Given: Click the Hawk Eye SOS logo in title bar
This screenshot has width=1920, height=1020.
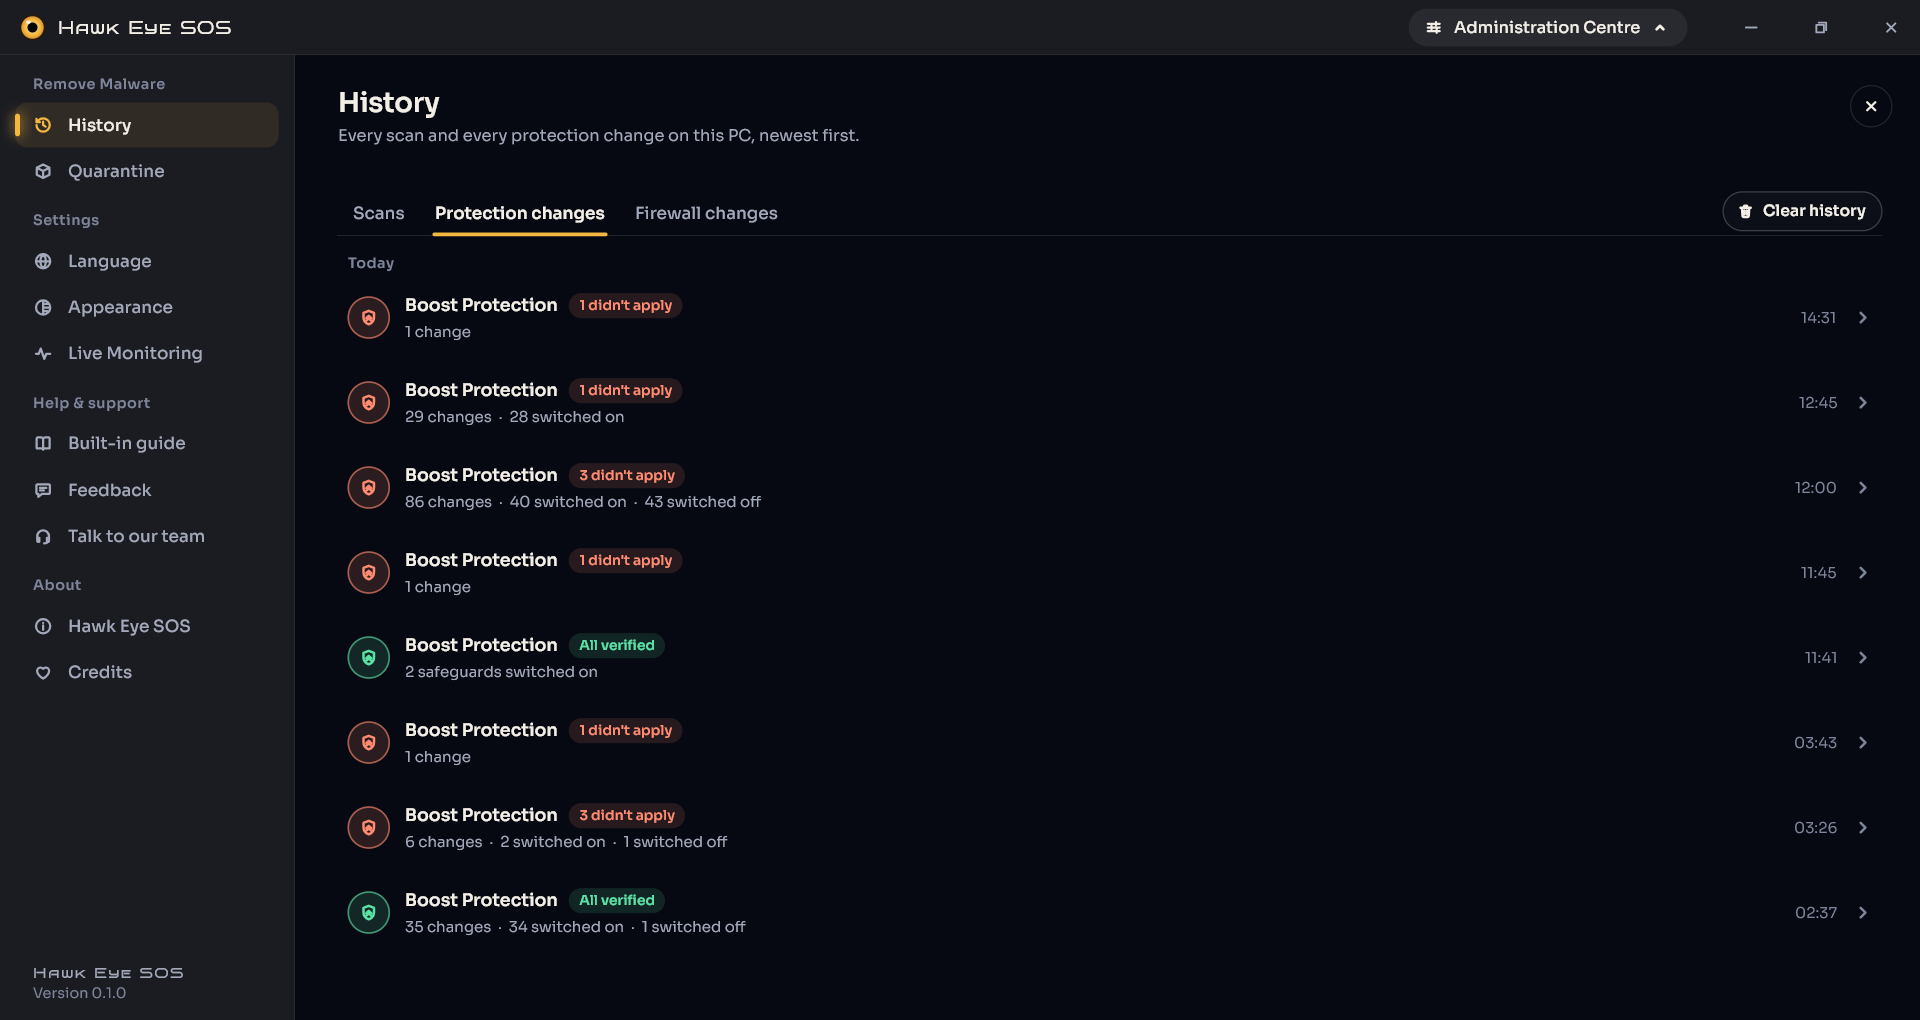Looking at the screenshot, I should coord(32,27).
